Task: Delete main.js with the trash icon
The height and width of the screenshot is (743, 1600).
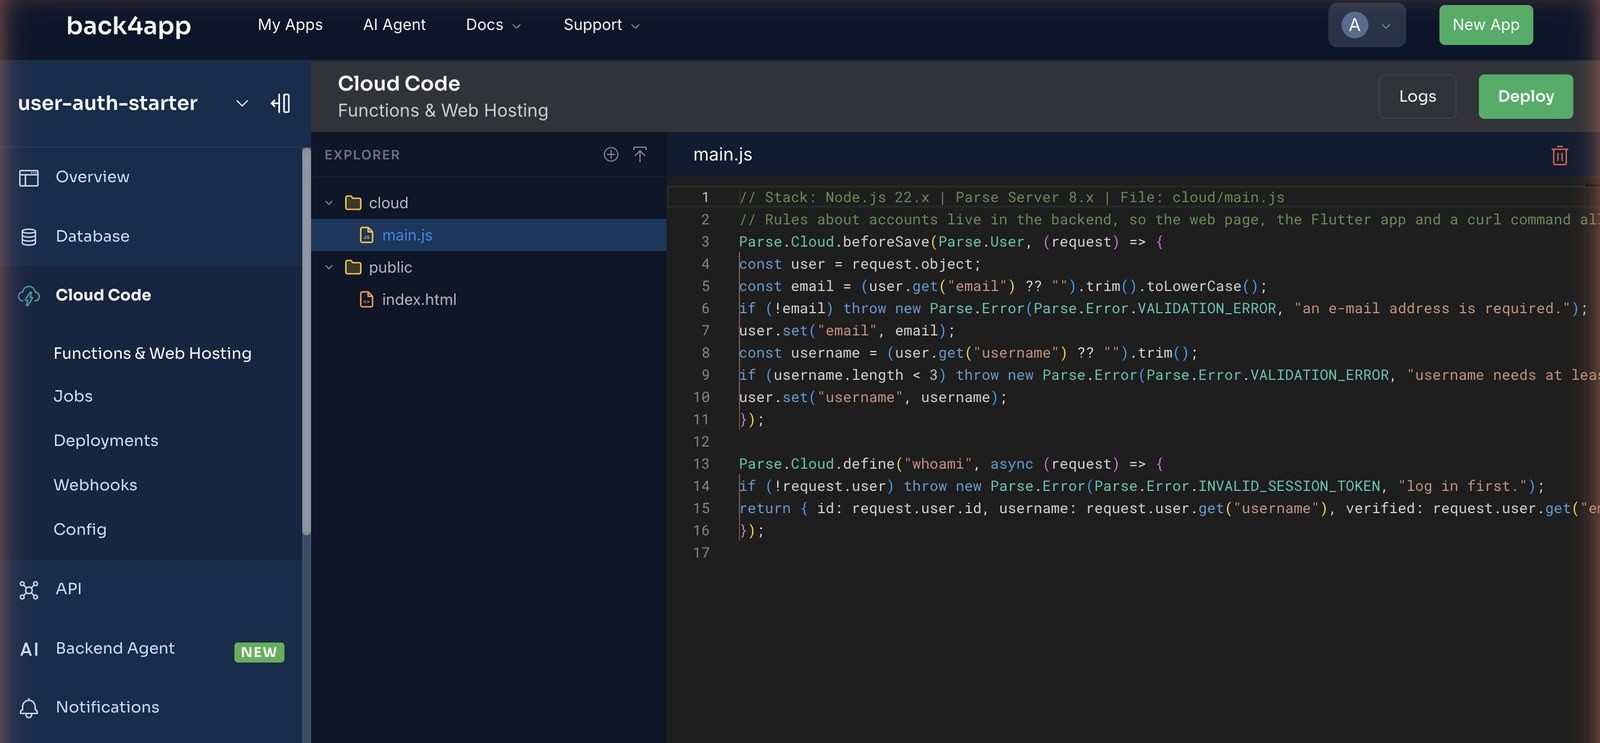Action: tap(1559, 155)
